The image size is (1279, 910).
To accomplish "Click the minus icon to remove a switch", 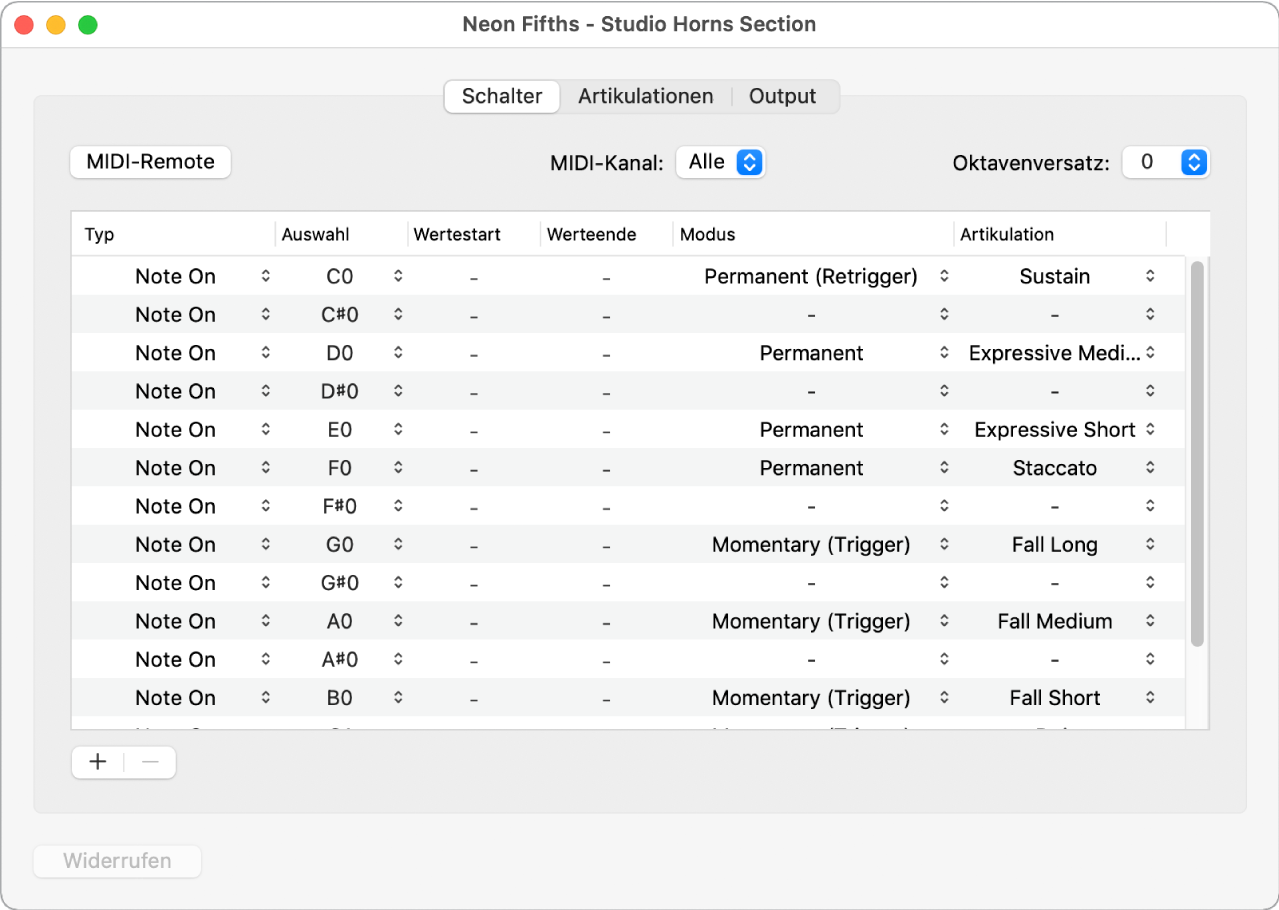I will pyautogui.click(x=150, y=762).
